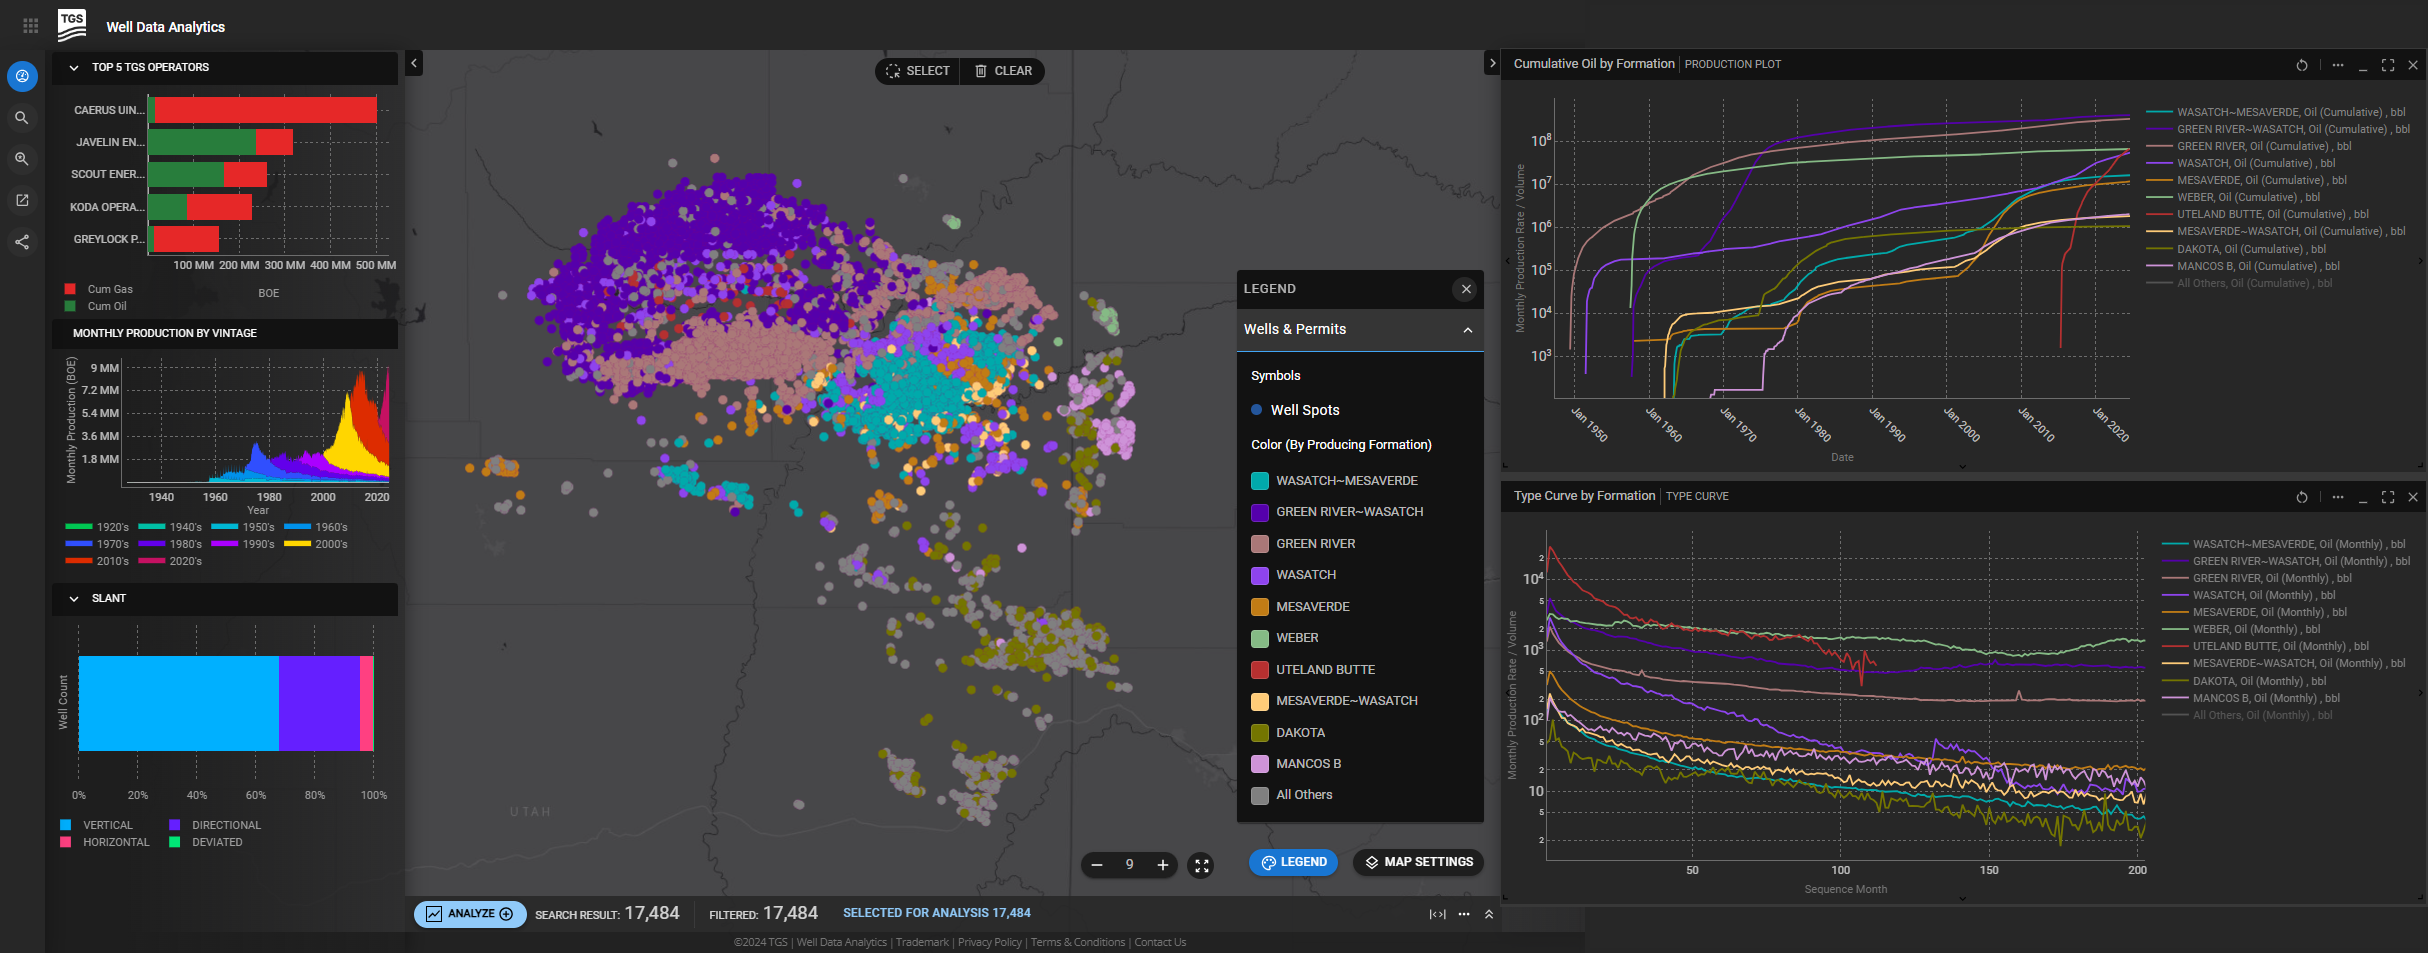Click the ANALYZE button
The image size is (2428, 953).
coord(470,914)
